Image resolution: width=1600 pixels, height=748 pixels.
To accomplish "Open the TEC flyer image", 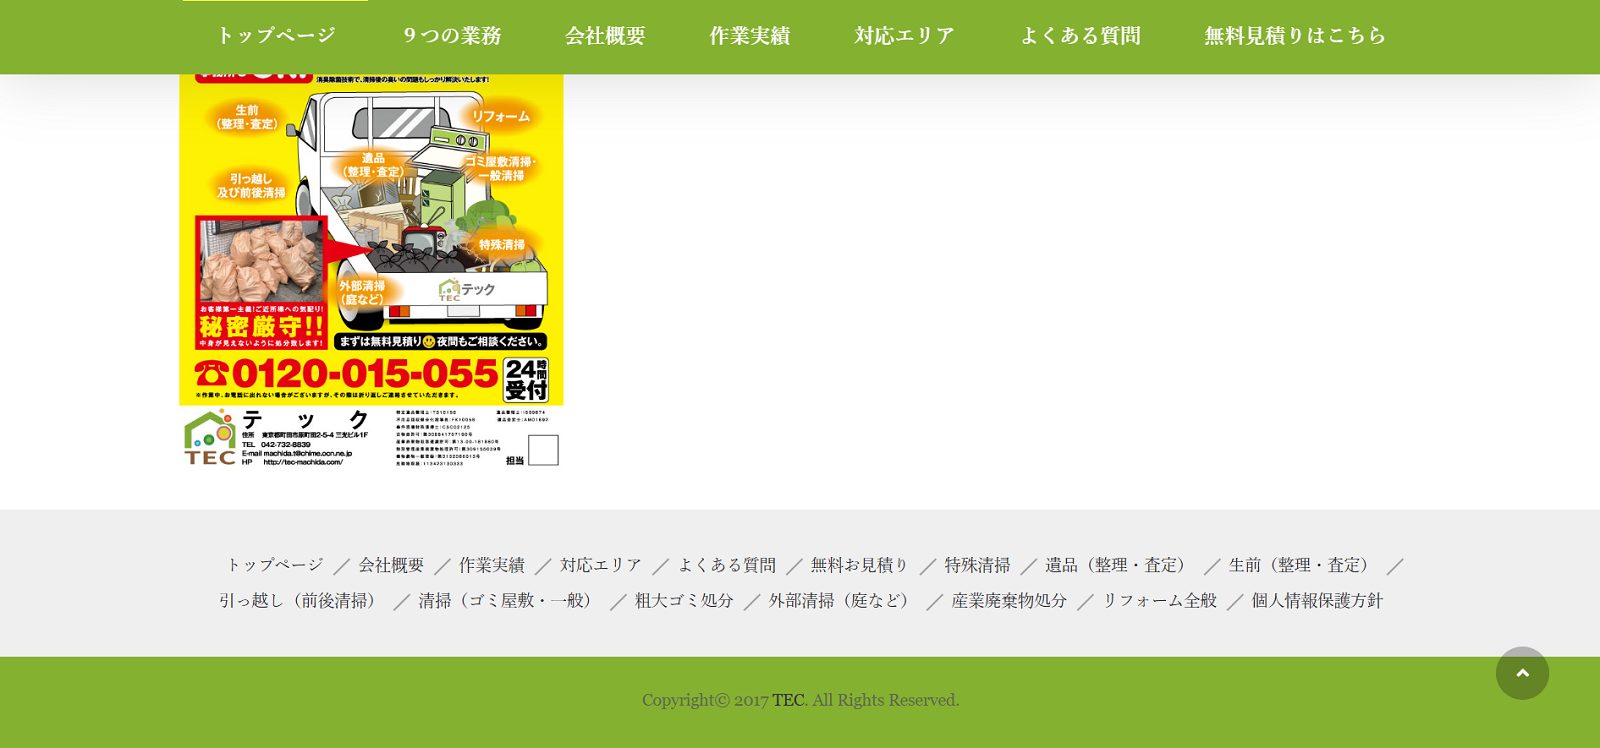I will [371, 270].
